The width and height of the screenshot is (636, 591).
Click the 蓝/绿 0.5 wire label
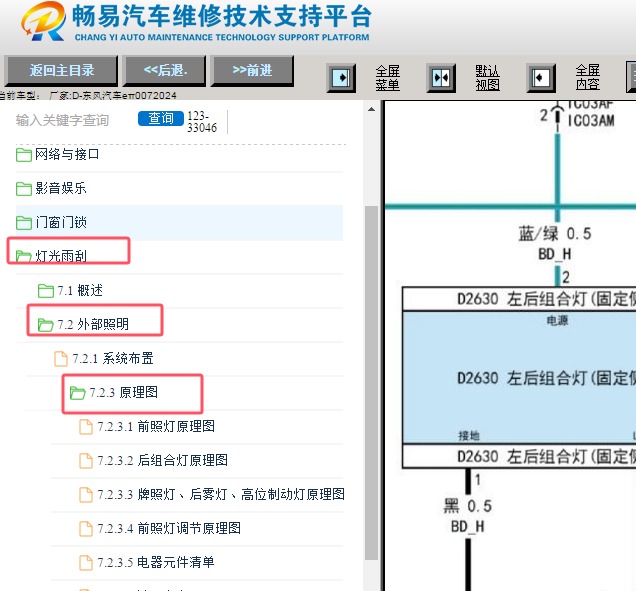pyautogui.click(x=554, y=234)
